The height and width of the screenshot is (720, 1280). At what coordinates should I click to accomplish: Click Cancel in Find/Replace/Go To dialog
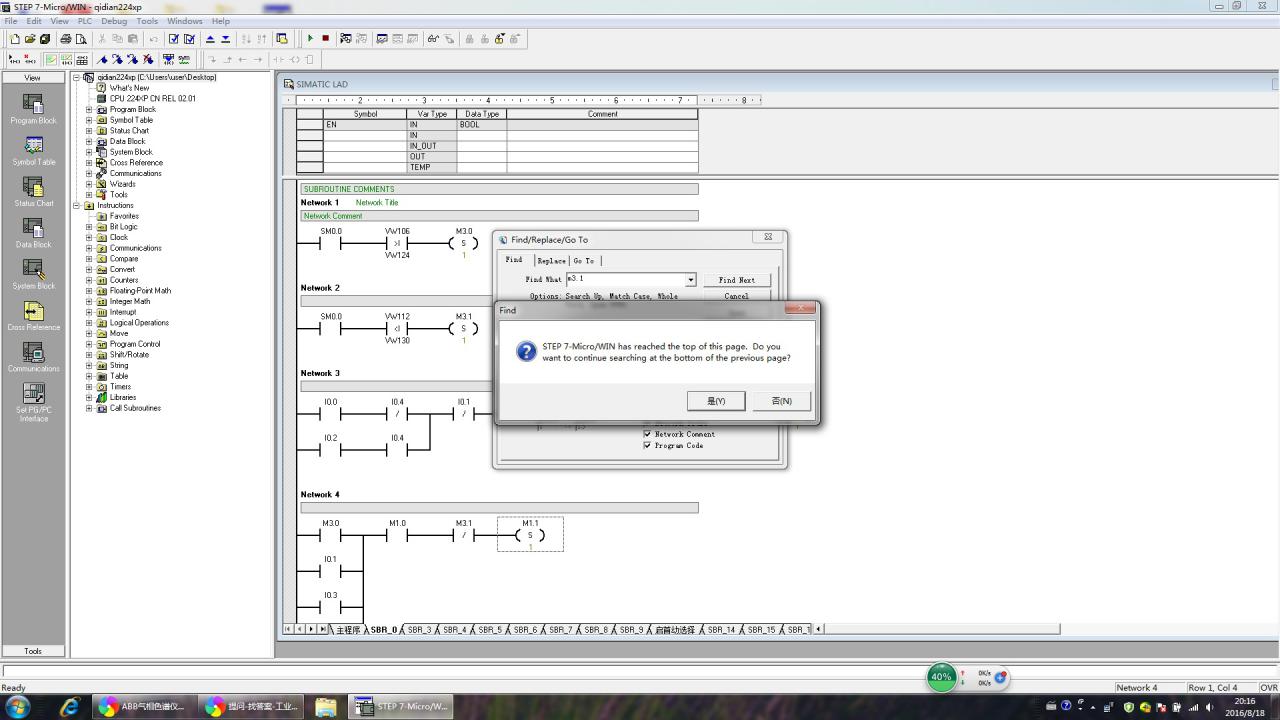(737, 296)
